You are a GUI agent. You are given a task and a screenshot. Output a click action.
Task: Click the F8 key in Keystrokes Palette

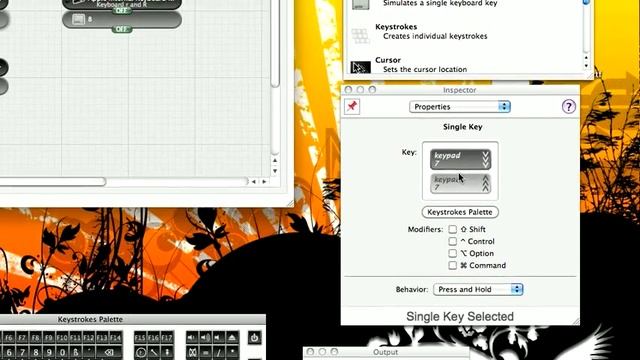pos(36,338)
